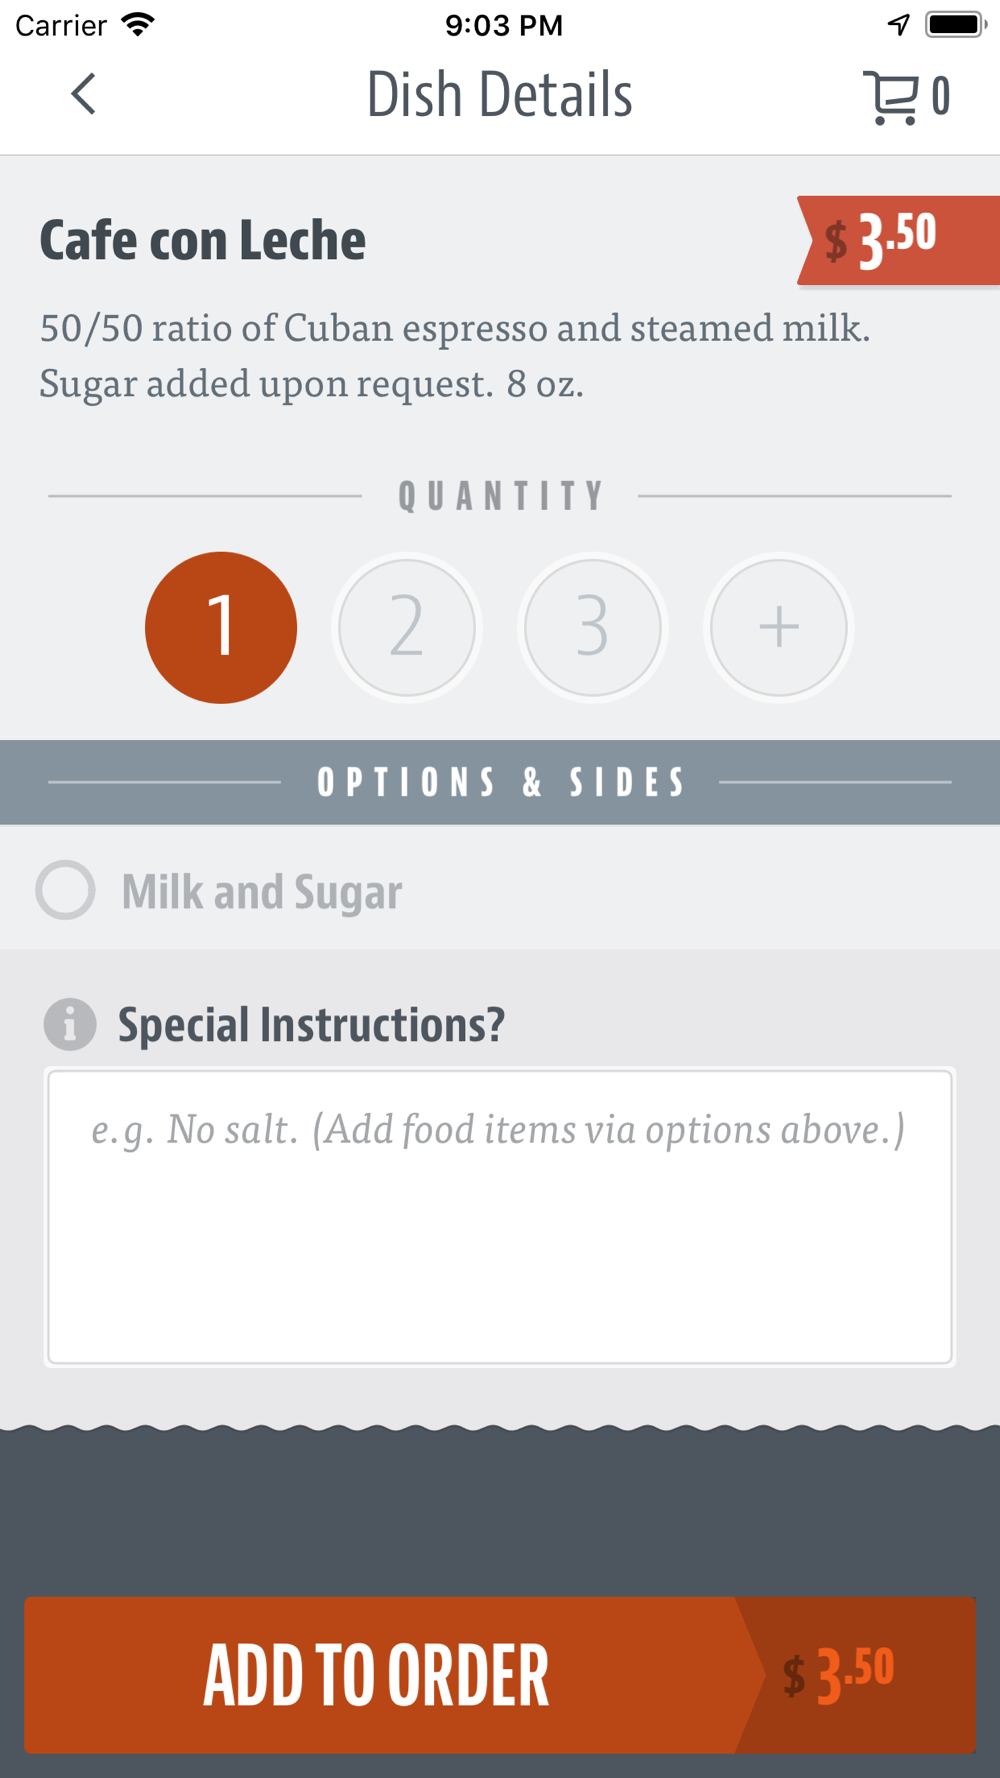Toggle the Milk and Sugar option

[x=66, y=890]
